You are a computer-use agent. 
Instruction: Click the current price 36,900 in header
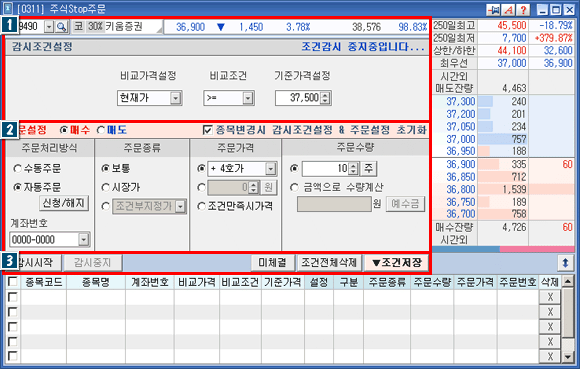[x=190, y=27]
